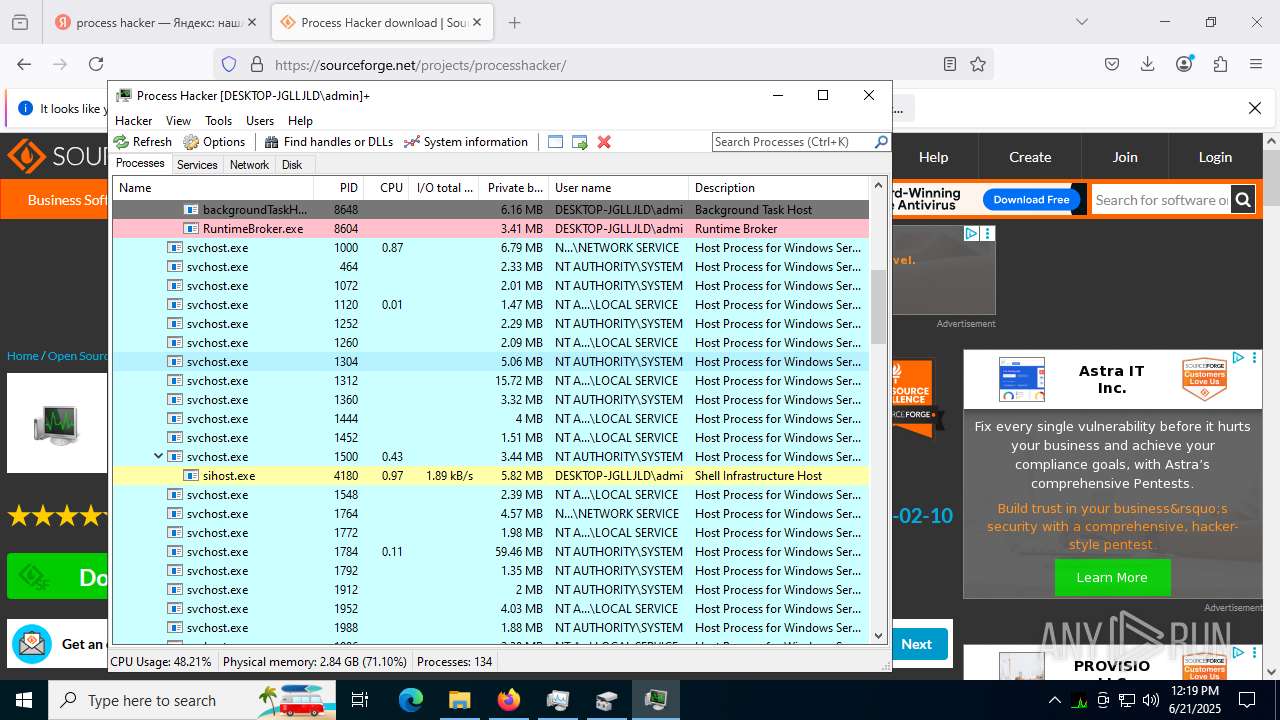The image size is (1280, 720).
Task: Select svchost.exe with PID 1784
Action: pos(490,552)
